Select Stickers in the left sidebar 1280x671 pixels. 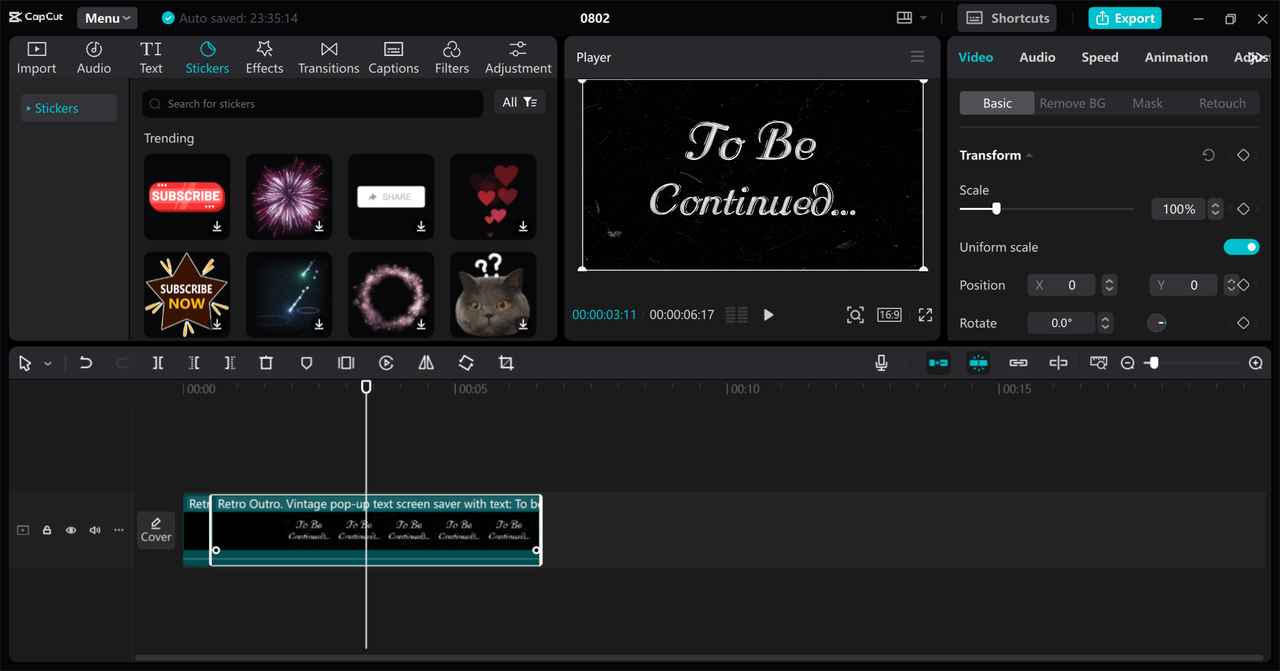click(69, 108)
